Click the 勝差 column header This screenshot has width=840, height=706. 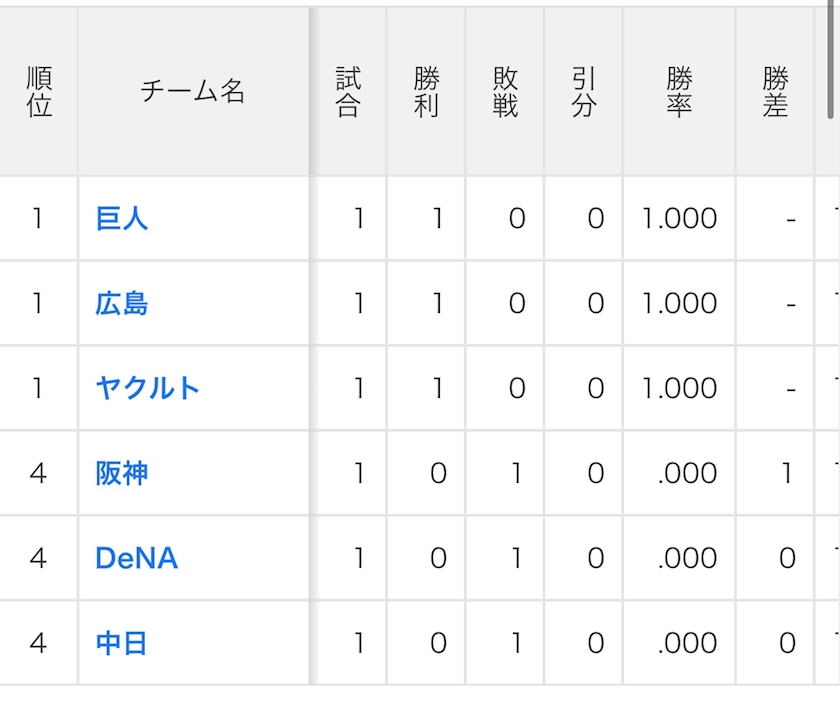(x=776, y=92)
